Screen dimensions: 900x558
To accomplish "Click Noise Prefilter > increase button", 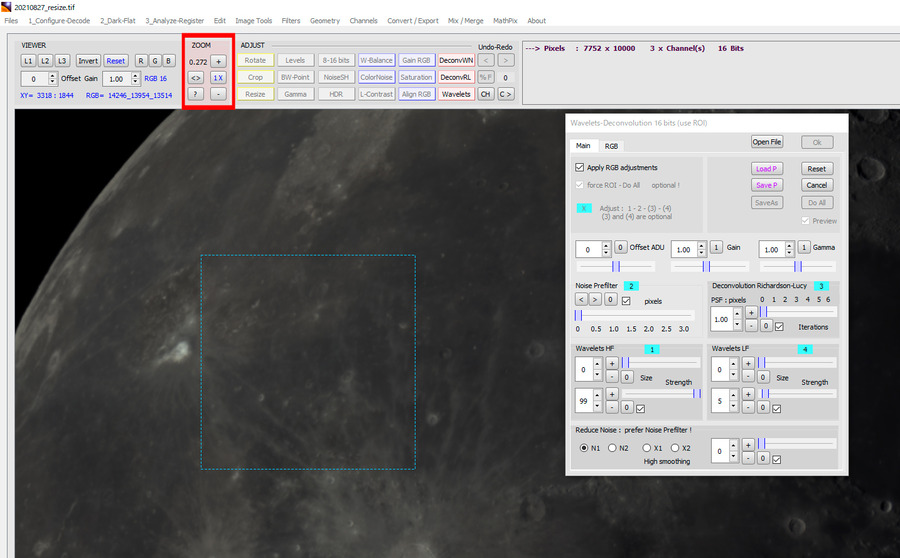I will (595, 299).
